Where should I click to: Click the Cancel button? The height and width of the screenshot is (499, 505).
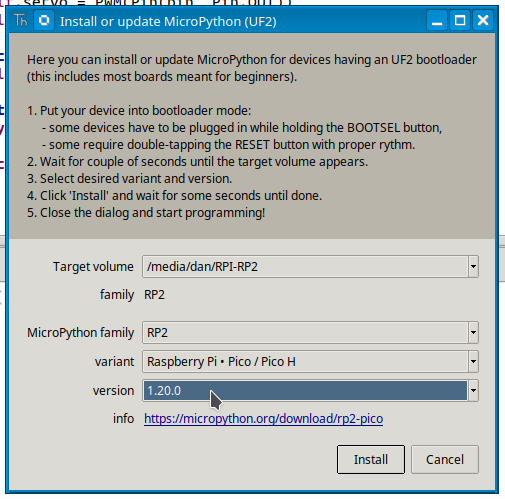pyautogui.click(x=445, y=459)
